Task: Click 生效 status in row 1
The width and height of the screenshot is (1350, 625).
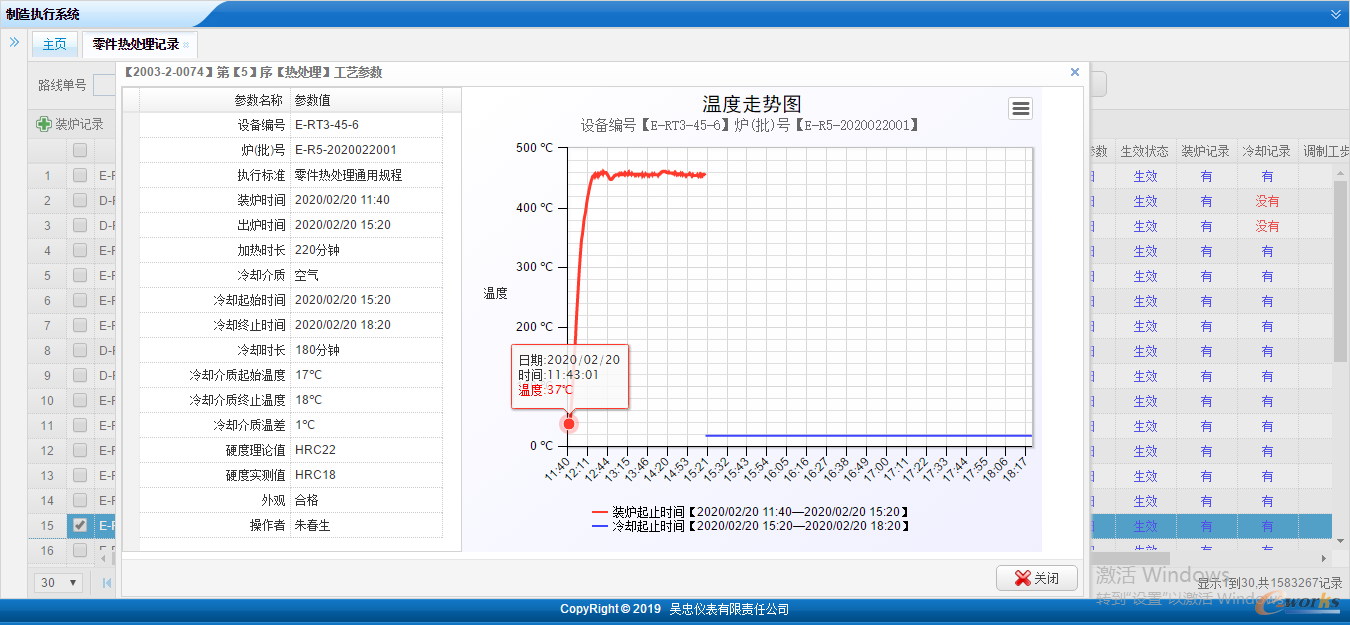Action: pyautogui.click(x=1145, y=176)
